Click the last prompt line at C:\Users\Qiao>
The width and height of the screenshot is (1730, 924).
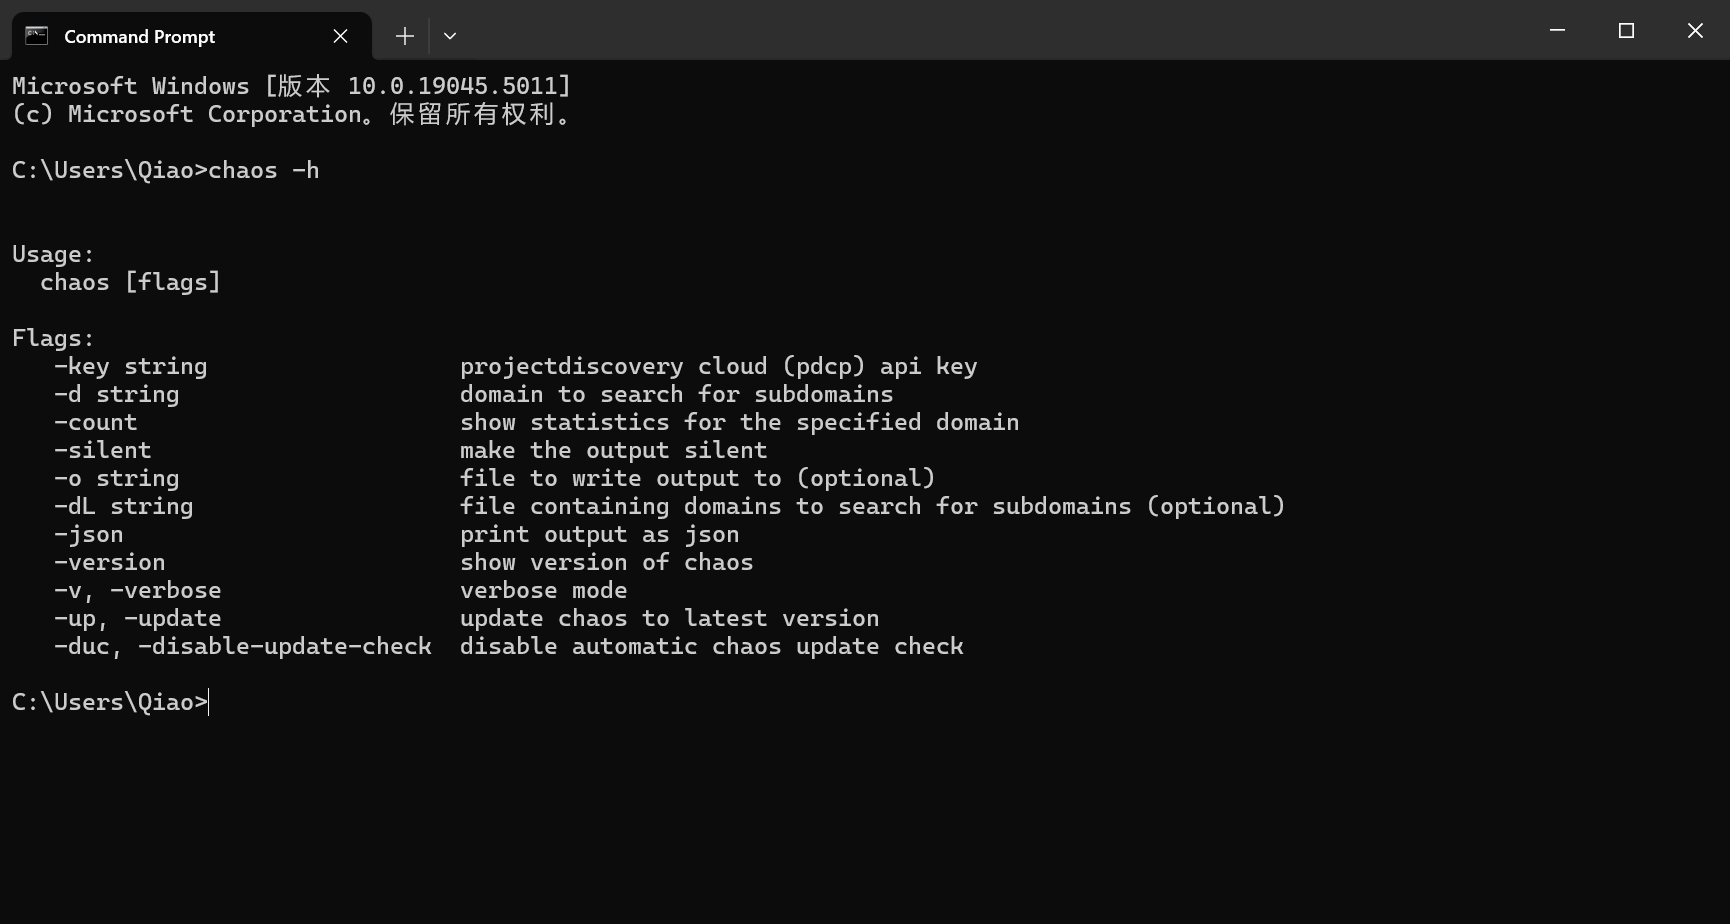pos(110,702)
